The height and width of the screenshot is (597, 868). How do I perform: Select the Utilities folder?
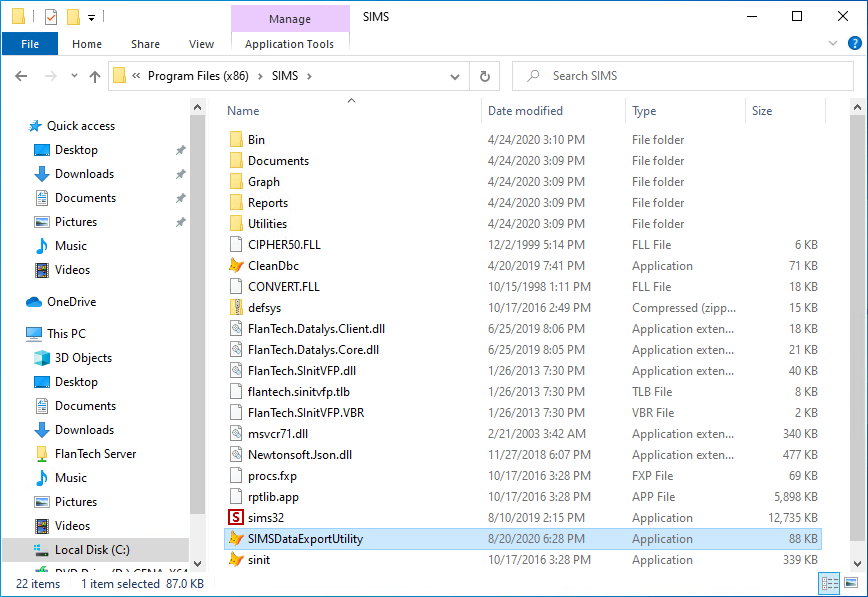267,224
